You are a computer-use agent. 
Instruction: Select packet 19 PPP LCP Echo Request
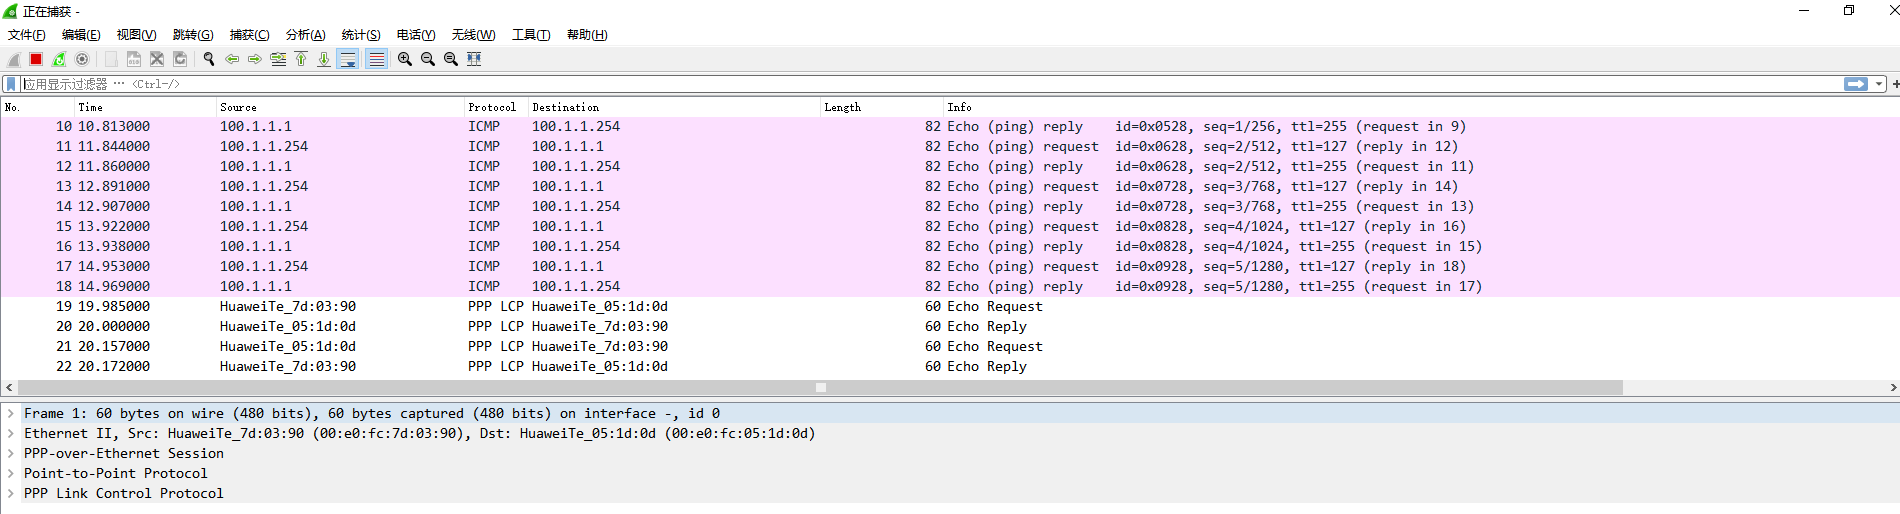pyautogui.click(x=950, y=307)
